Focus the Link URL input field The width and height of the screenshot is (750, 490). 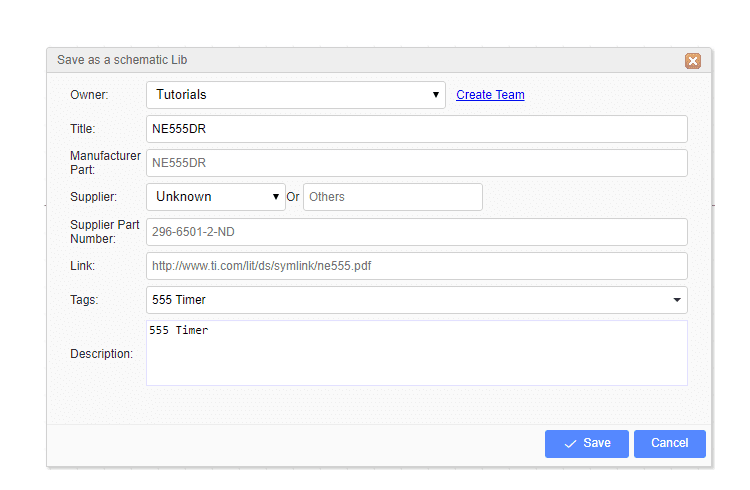(416, 266)
